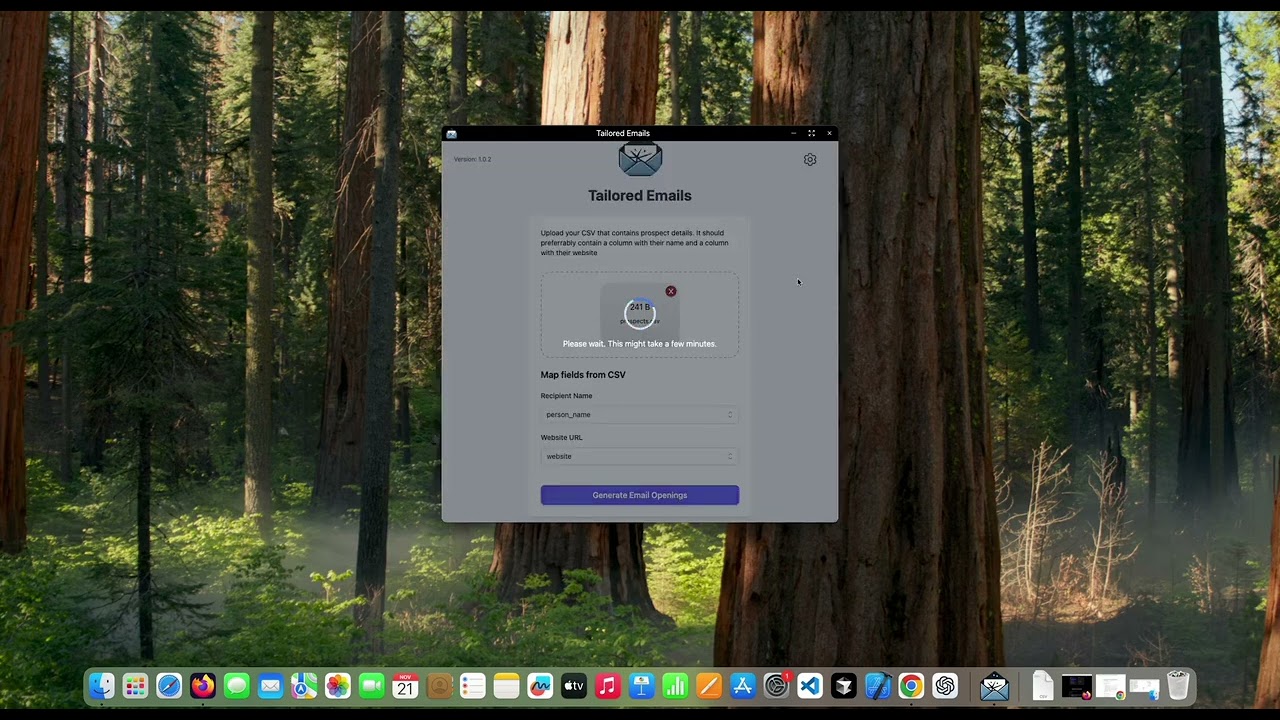Open Numbers from the Dock
1280x720 pixels.
tap(675, 686)
